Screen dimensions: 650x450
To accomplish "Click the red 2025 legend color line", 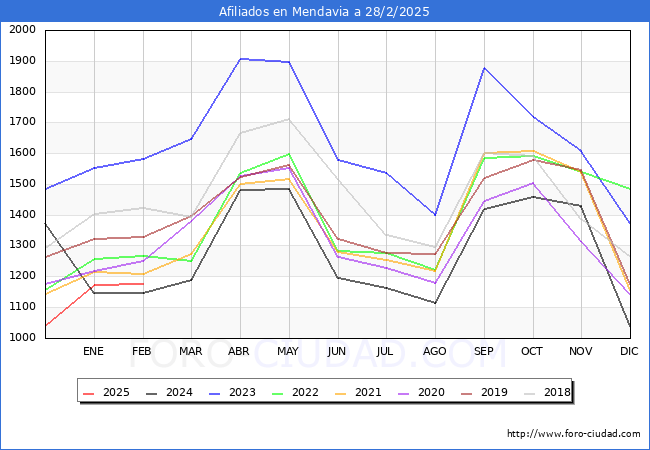I will pos(89,393).
